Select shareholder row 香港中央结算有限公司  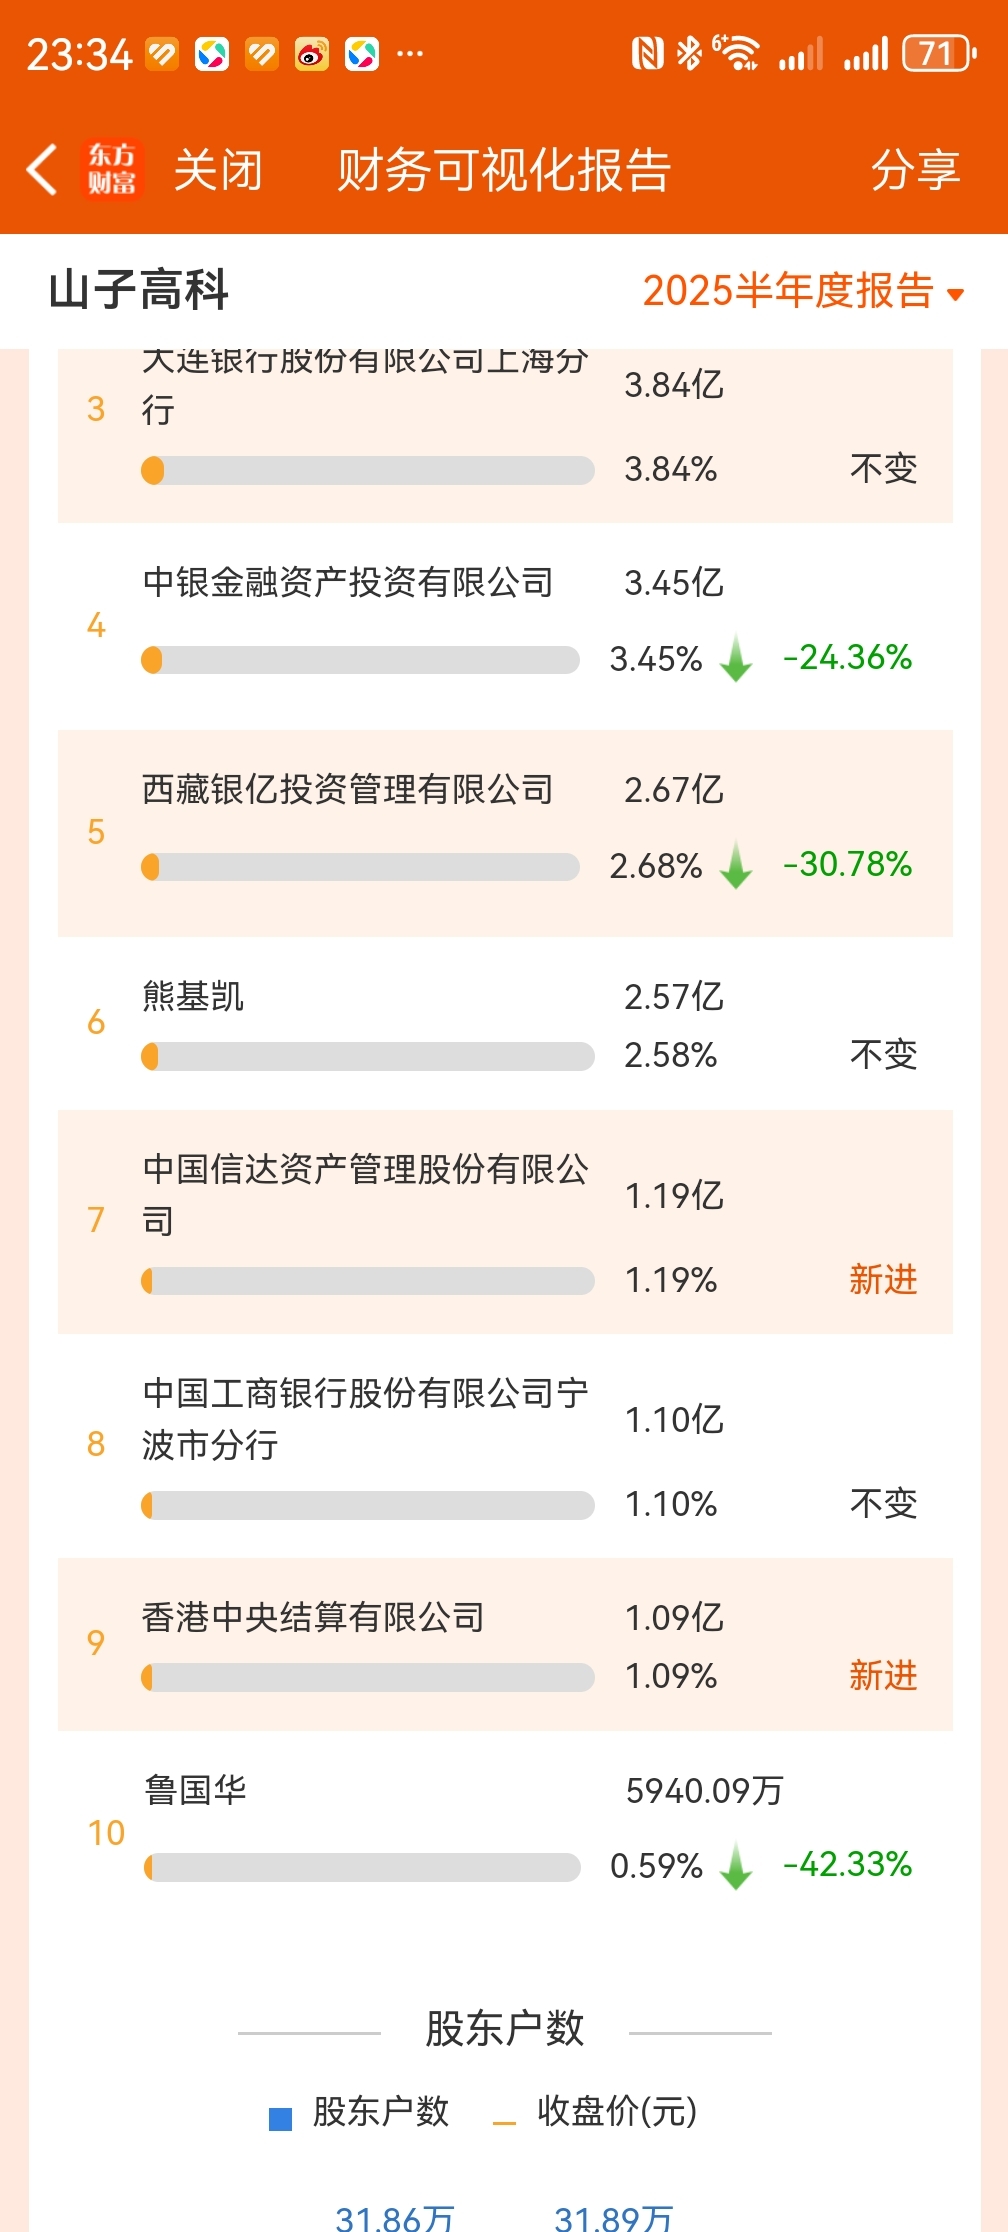coord(505,1645)
